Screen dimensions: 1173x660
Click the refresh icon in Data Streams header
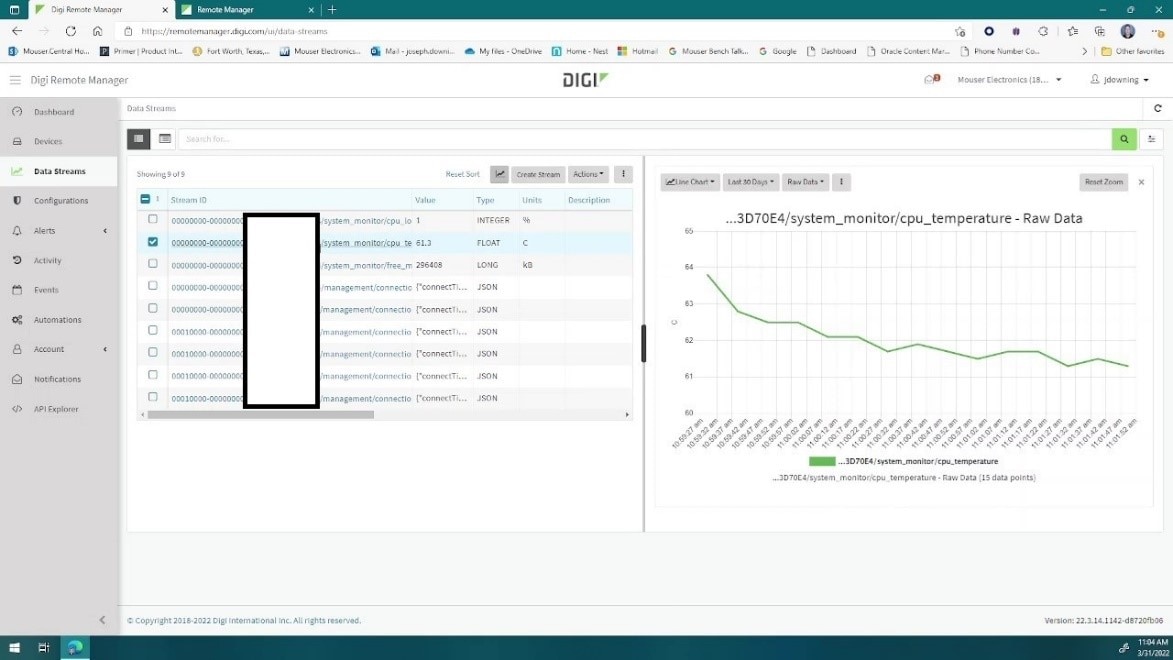coord(1158,108)
